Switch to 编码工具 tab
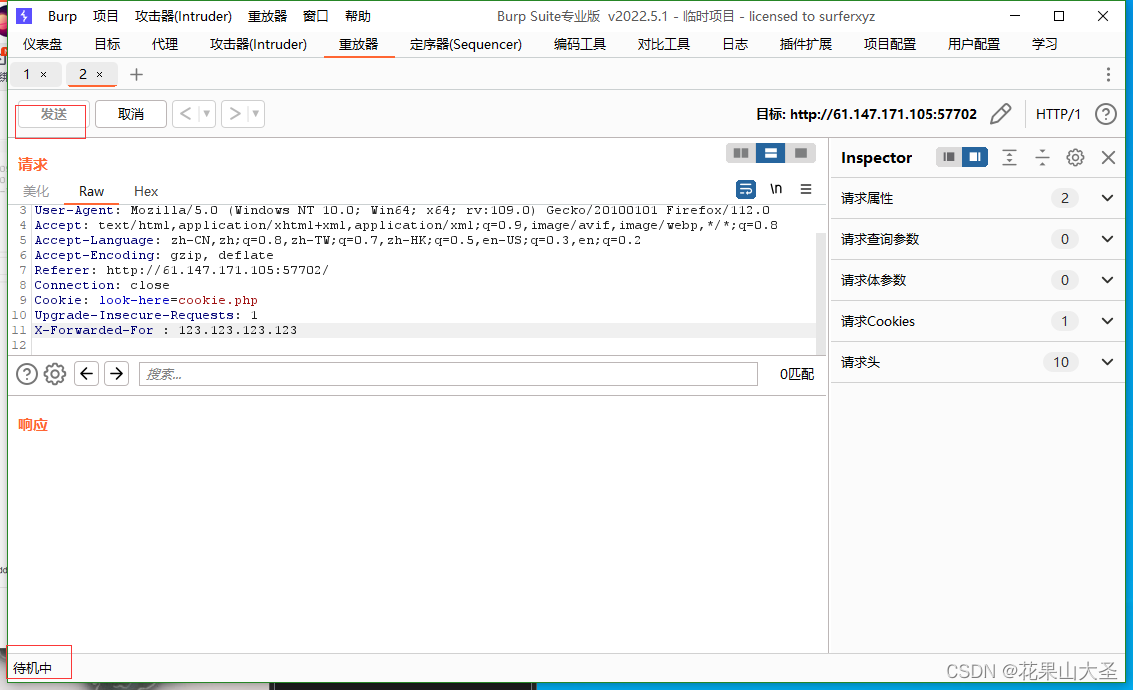Viewport: 1133px width, 690px height. (x=580, y=44)
